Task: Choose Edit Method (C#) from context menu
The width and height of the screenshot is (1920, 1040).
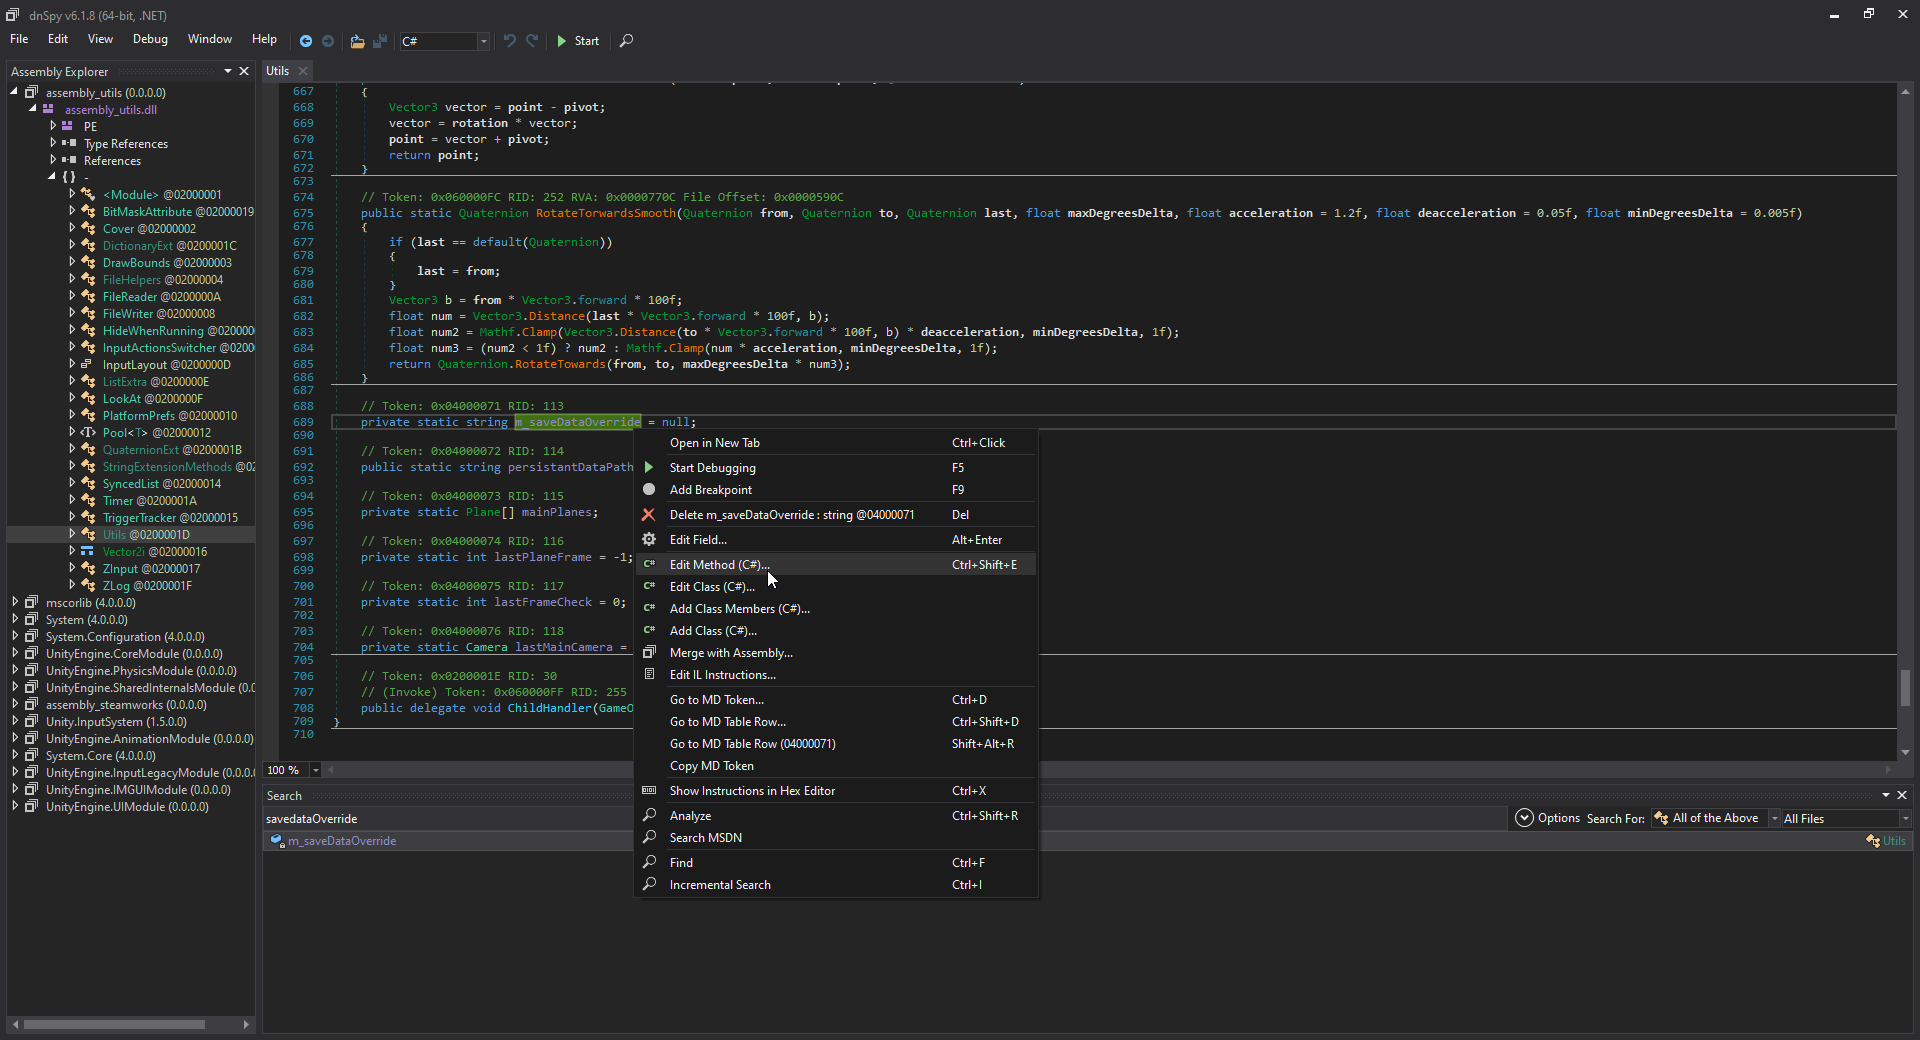Action: tap(719, 565)
